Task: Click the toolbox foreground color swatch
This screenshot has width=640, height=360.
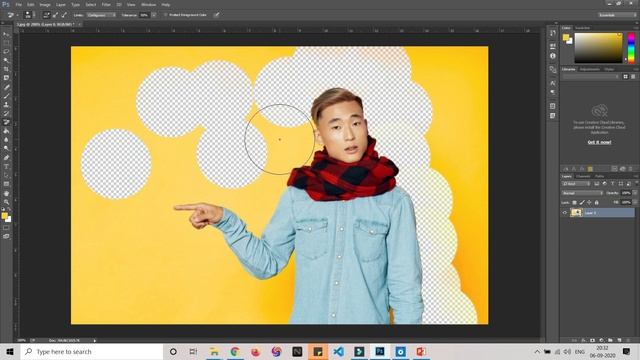Action: (x=4, y=216)
